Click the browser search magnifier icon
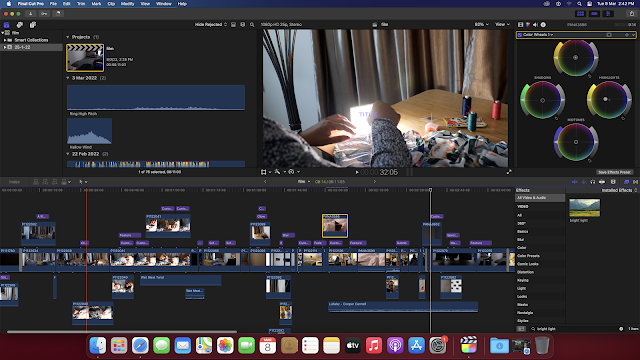 (252, 24)
